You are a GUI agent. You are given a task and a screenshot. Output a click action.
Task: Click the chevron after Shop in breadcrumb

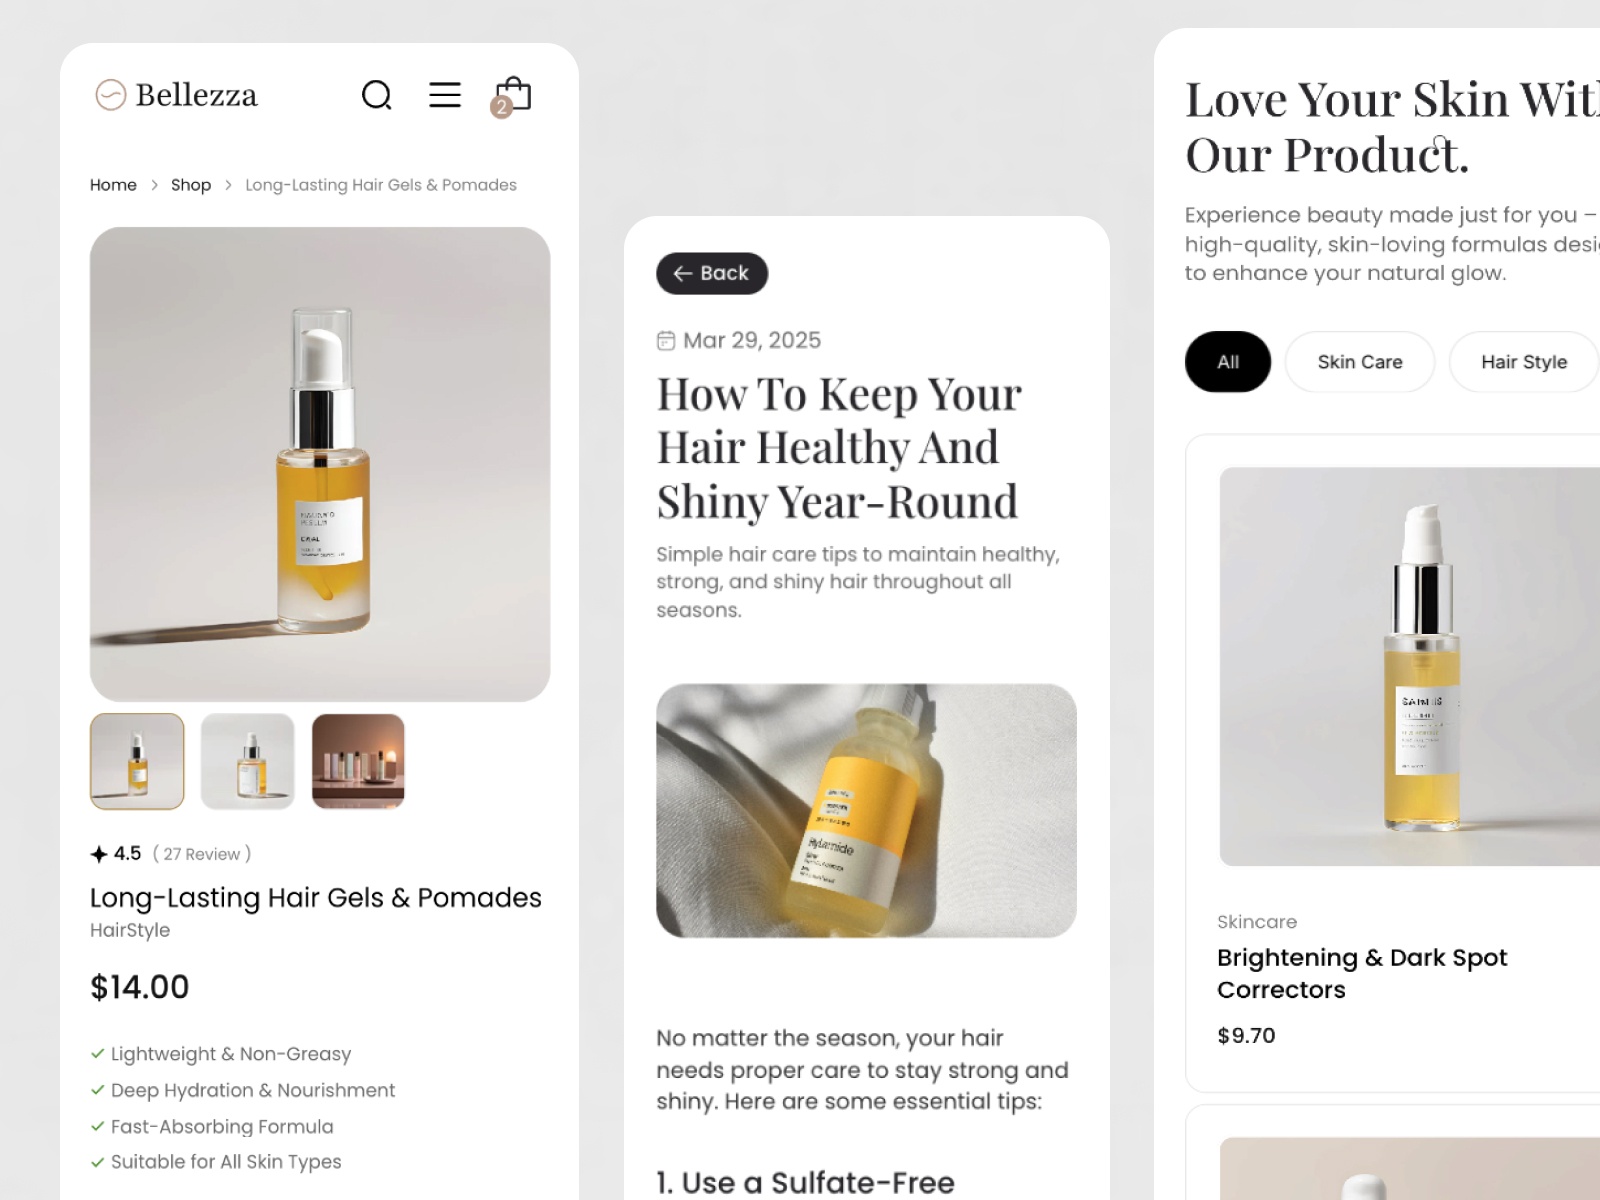point(228,185)
